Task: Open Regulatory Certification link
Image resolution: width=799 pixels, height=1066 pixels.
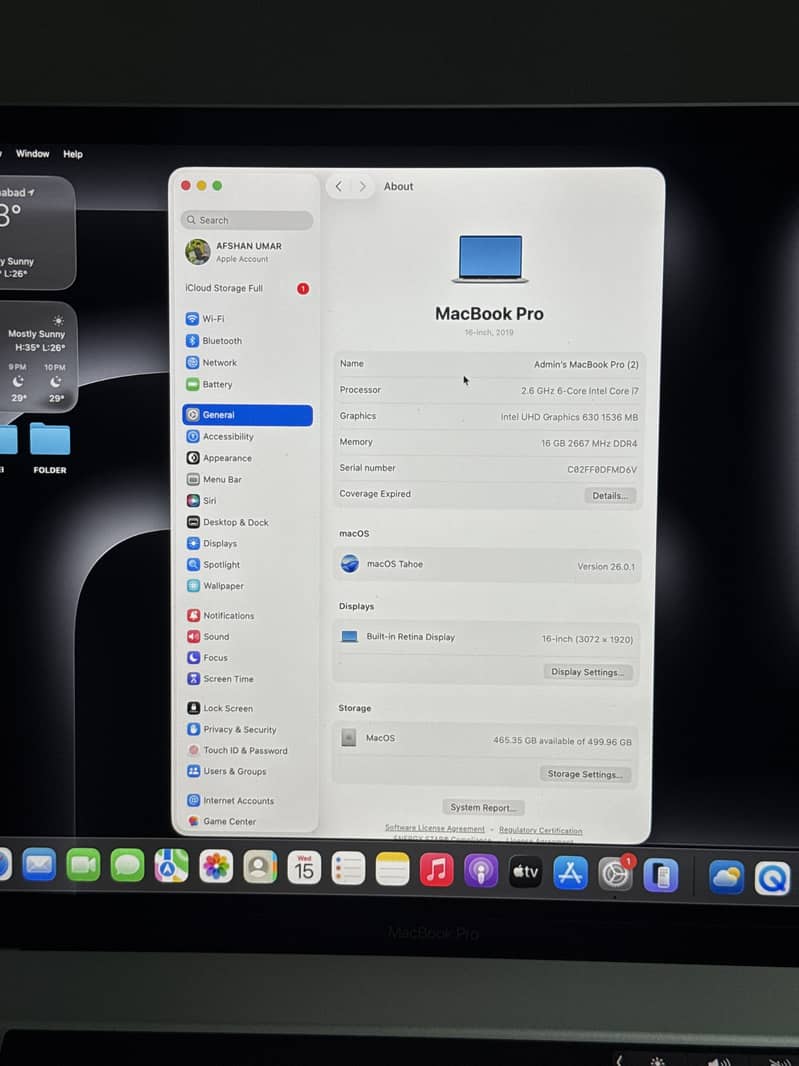Action: tap(541, 830)
